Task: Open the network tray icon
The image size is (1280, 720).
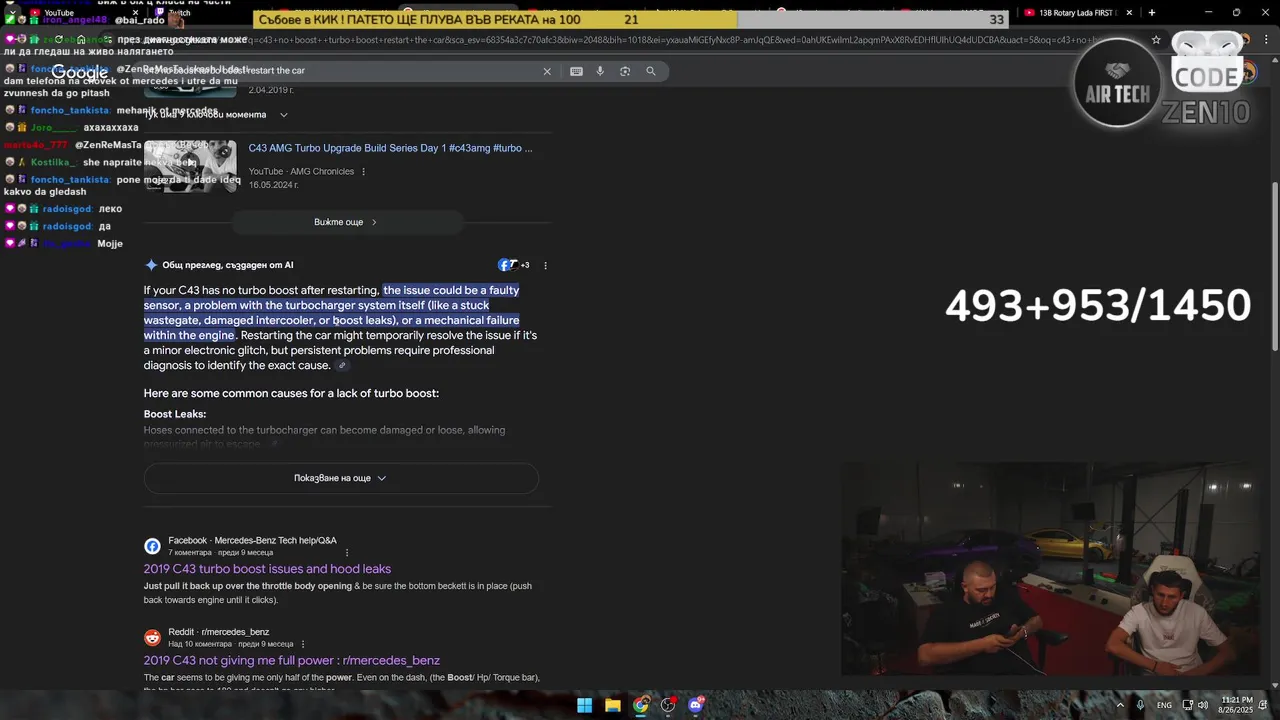Action: [x=1188, y=705]
